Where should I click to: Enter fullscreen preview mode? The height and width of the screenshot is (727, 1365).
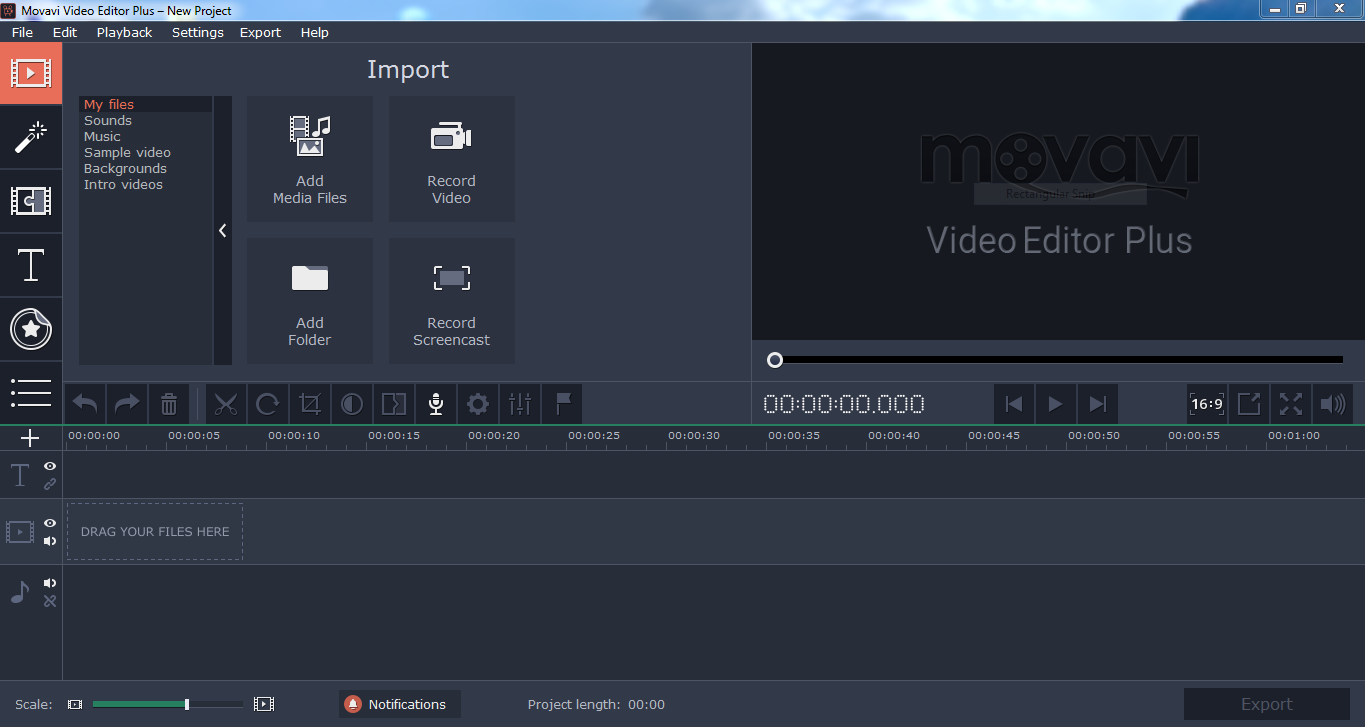[x=1291, y=404]
